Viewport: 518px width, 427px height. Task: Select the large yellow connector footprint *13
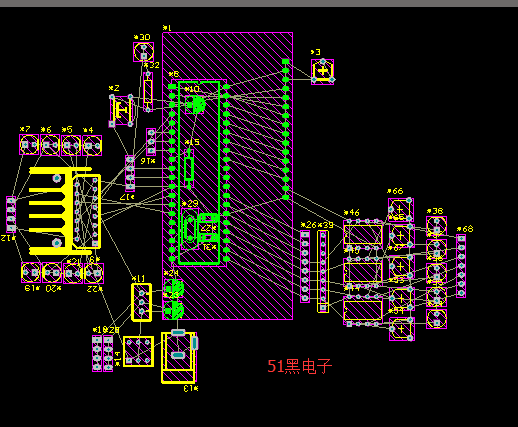(179, 357)
